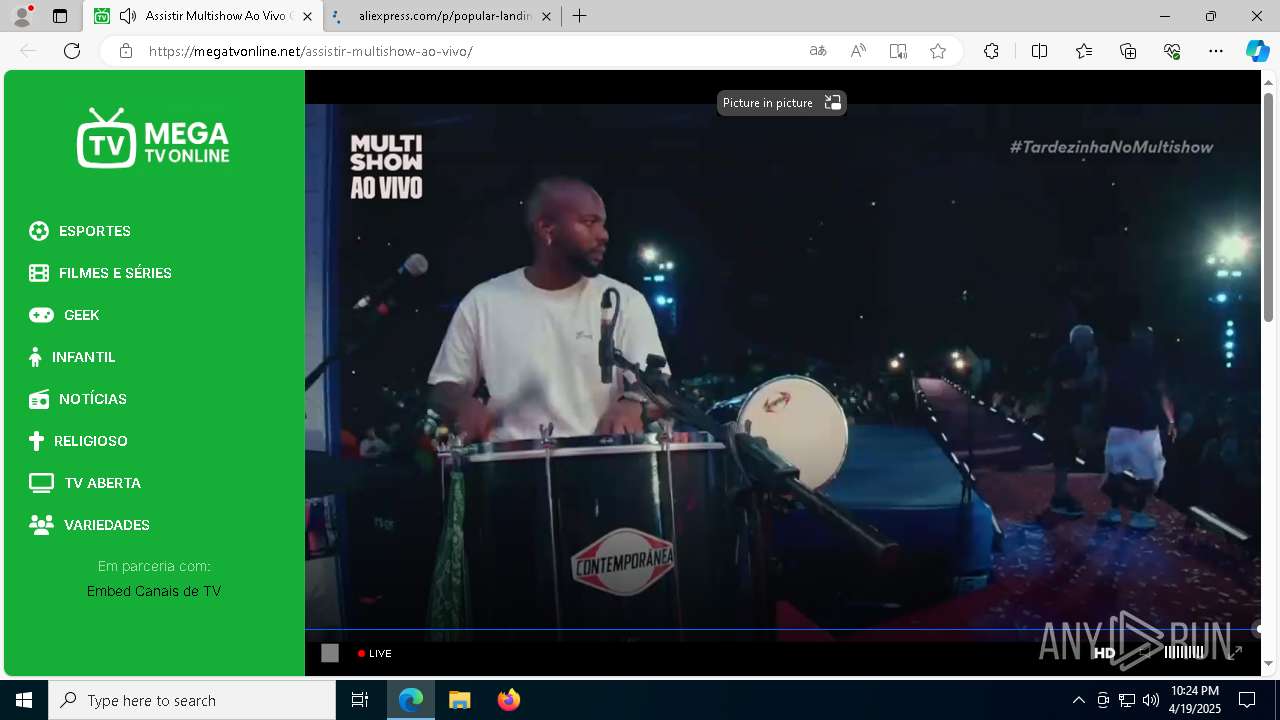Click the soccer ball Esportes icon
The height and width of the screenshot is (720, 1280).
pyautogui.click(x=39, y=231)
